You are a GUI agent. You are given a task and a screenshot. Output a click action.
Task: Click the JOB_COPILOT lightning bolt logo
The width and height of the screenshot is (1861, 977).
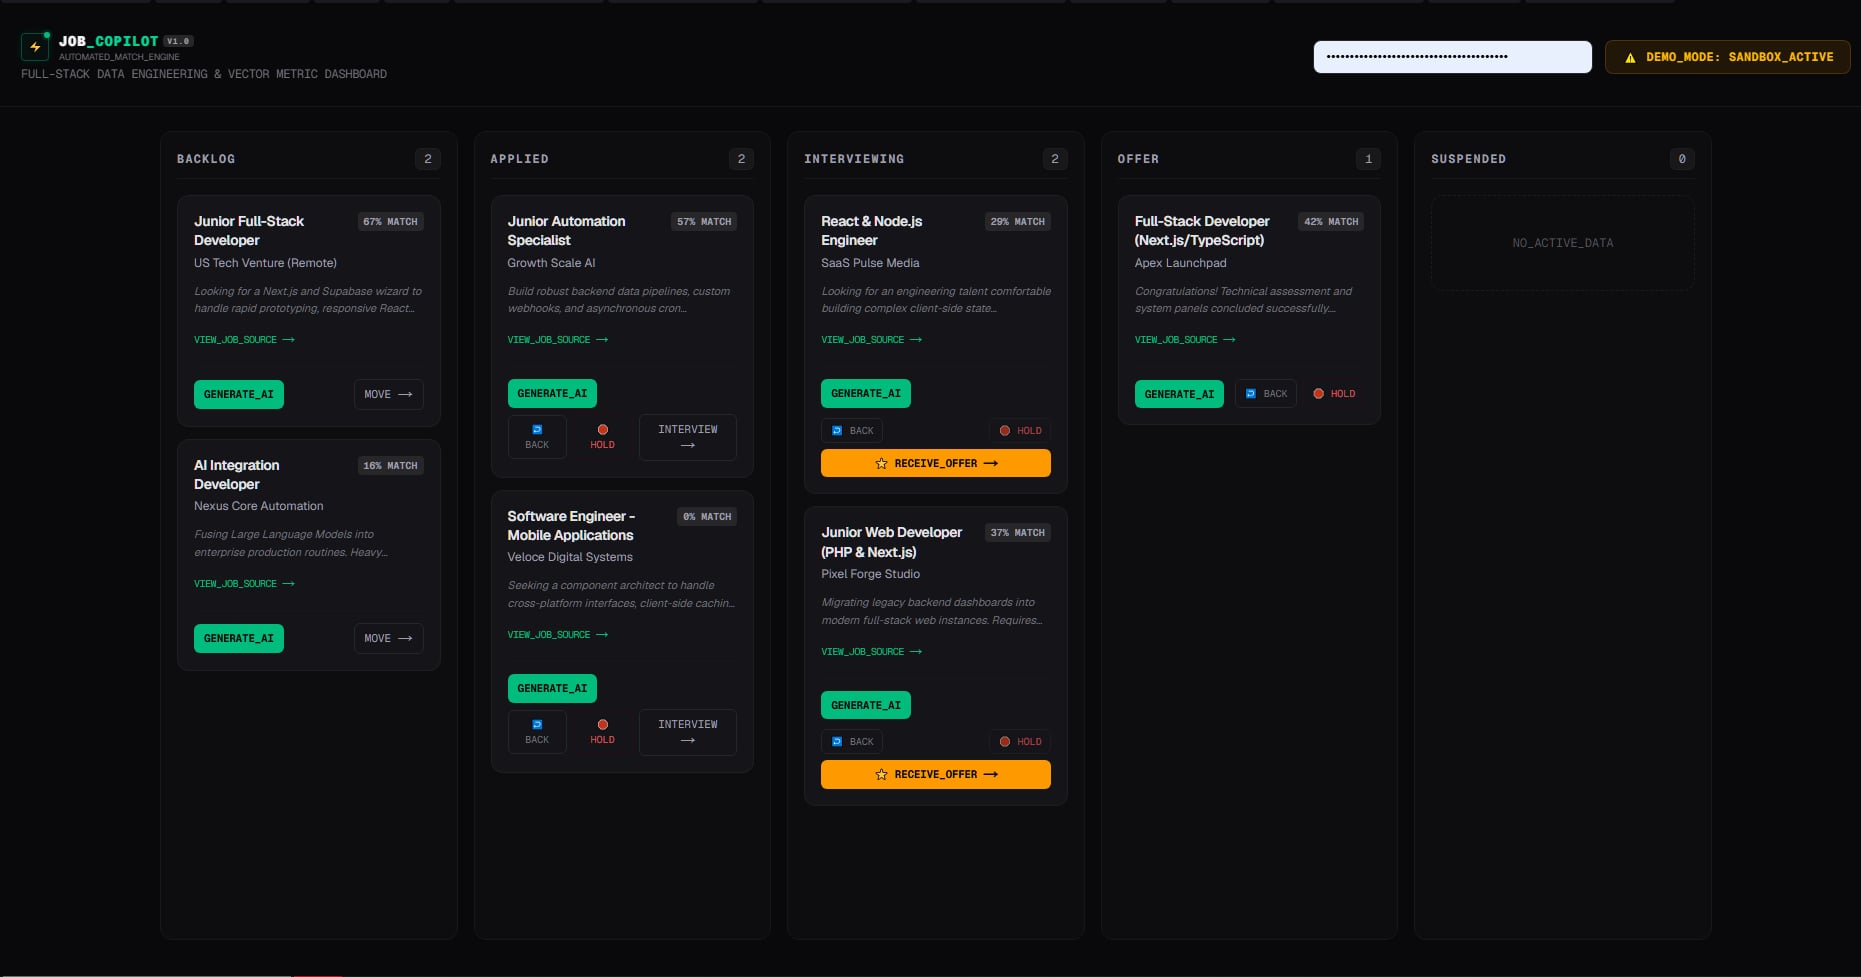coord(35,47)
